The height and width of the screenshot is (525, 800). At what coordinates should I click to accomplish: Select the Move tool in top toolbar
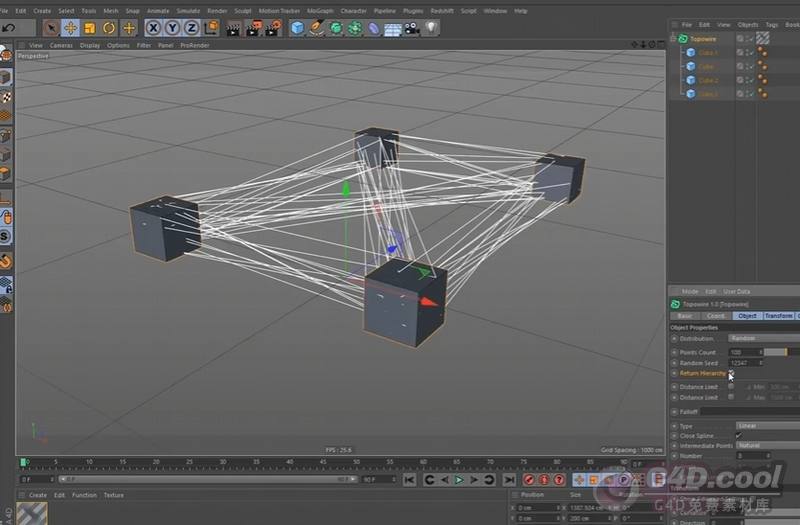click(x=71, y=28)
